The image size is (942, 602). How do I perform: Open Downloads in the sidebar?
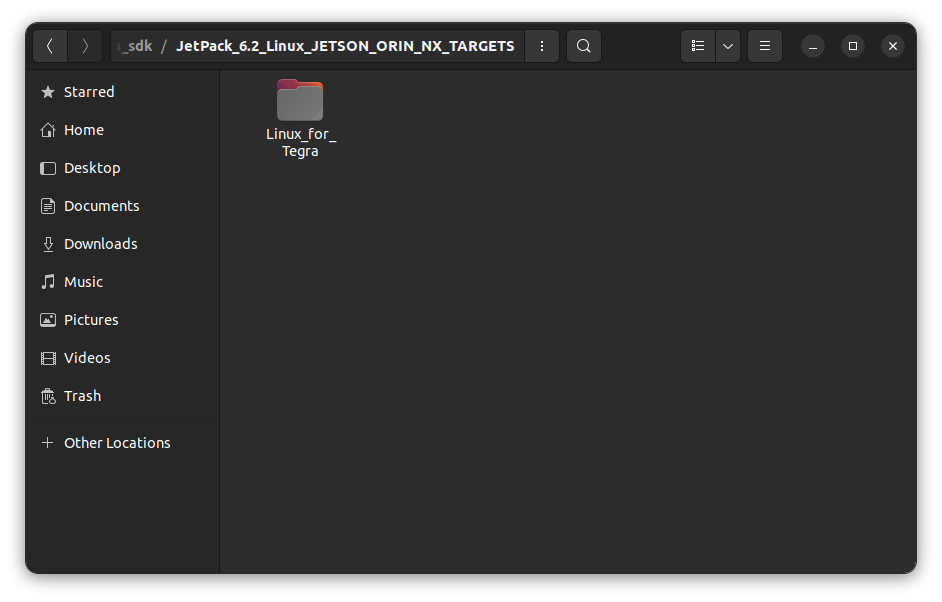[x=123, y=244]
